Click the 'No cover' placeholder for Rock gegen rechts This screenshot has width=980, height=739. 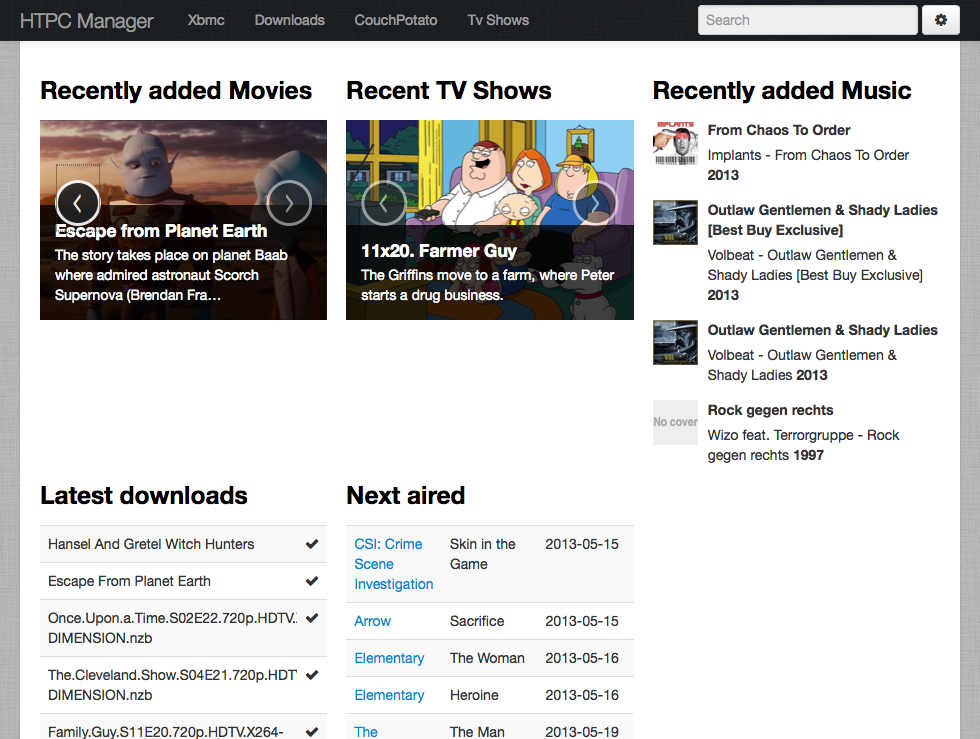675,423
